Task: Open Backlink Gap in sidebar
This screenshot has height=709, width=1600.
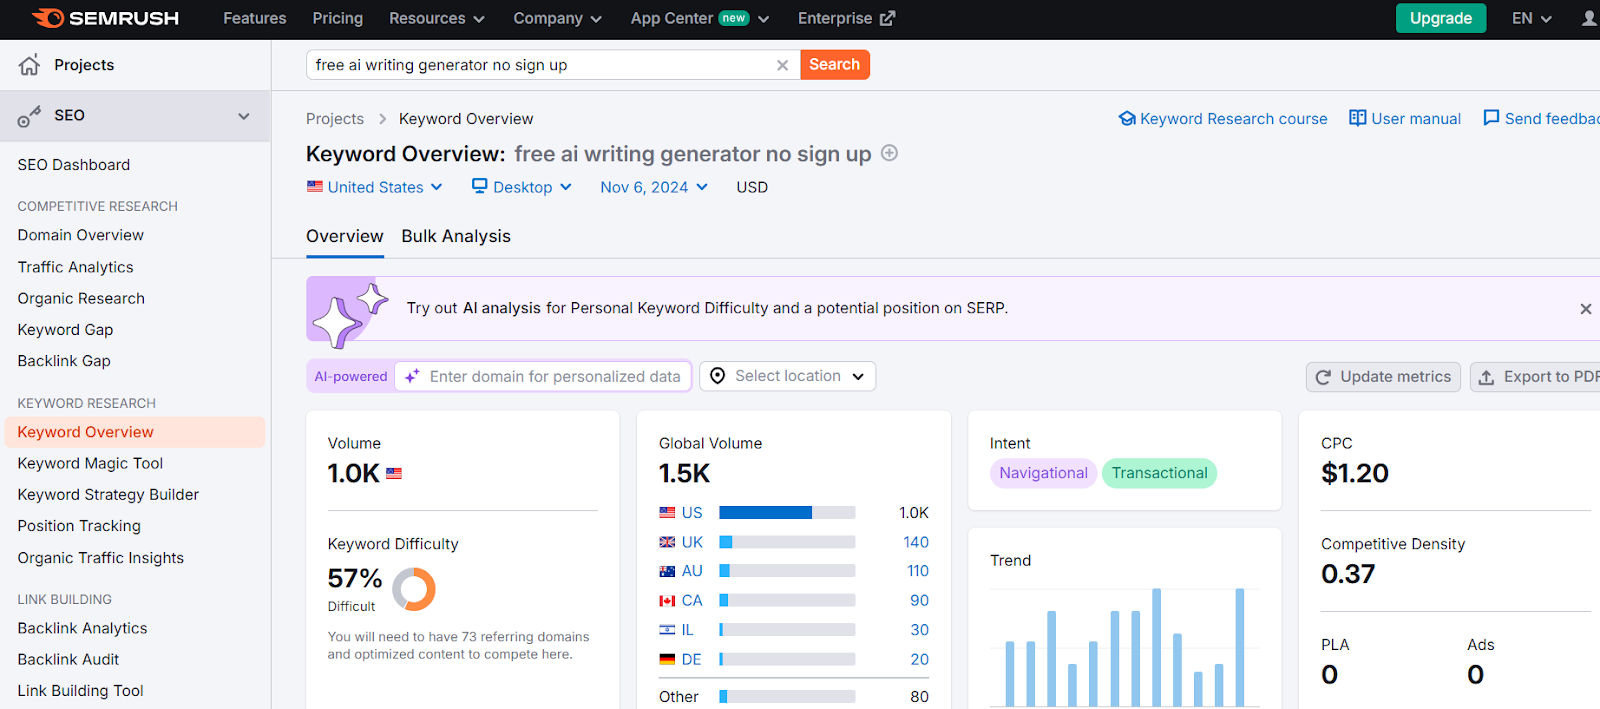Action: 64,361
